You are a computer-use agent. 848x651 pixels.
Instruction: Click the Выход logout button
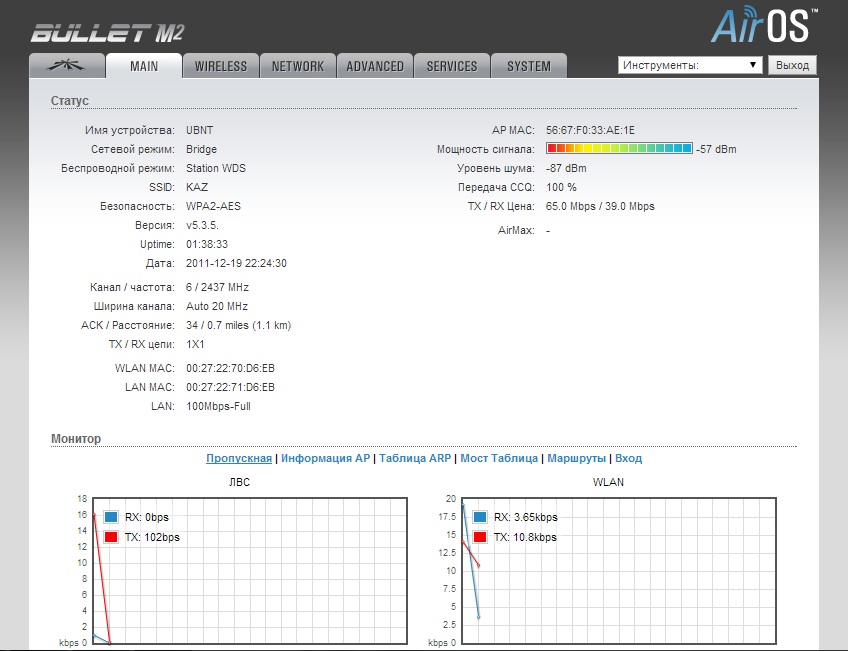(x=792, y=65)
